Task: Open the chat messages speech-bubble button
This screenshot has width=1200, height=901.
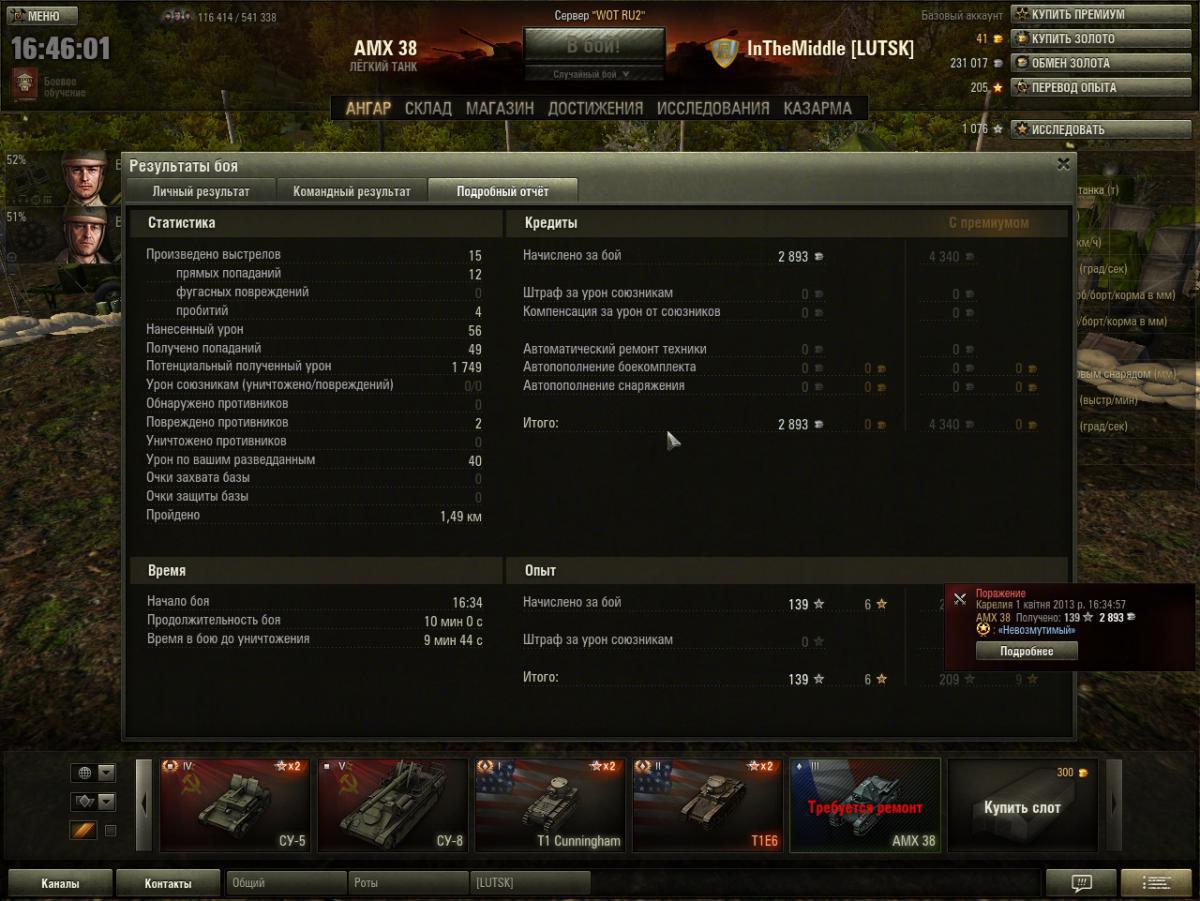Action: [x=1080, y=883]
